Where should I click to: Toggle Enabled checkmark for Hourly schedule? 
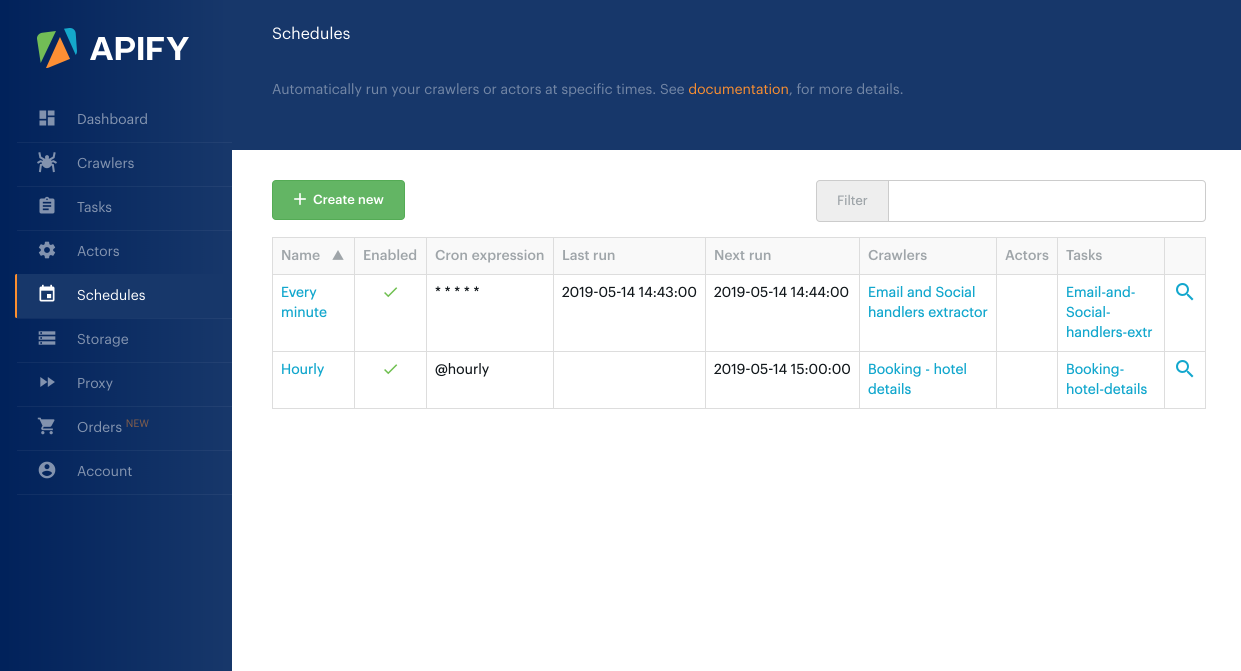(x=389, y=368)
